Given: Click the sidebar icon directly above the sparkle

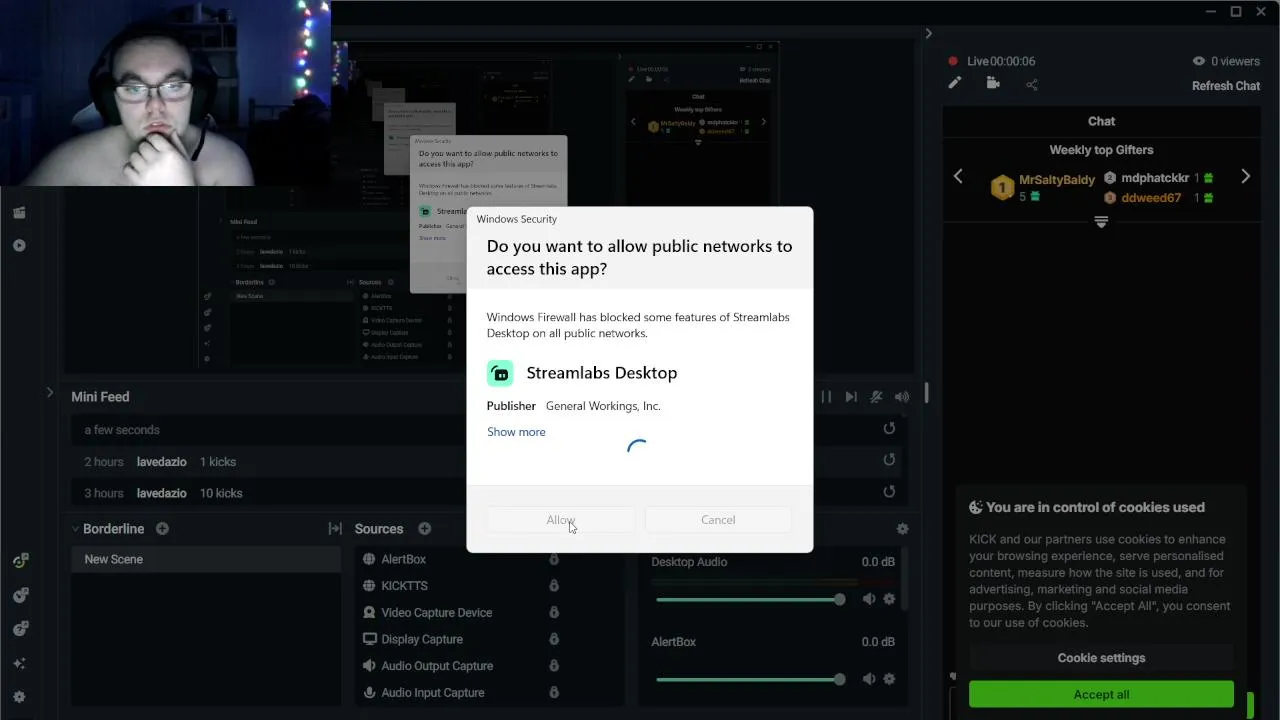Looking at the screenshot, I should 19,629.
